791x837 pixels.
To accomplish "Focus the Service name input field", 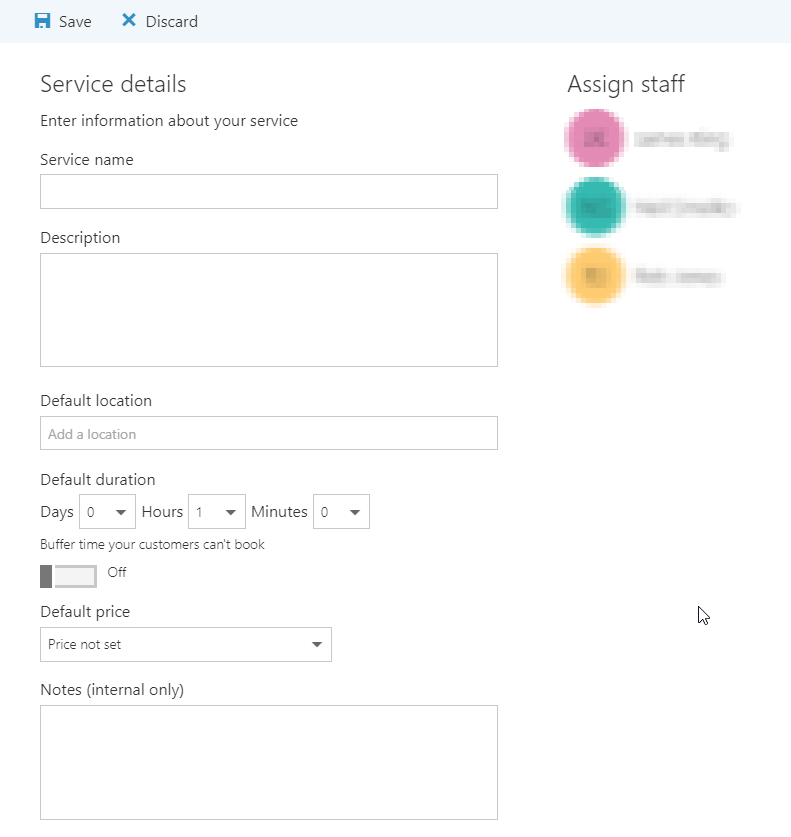I will pyautogui.click(x=269, y=192).
